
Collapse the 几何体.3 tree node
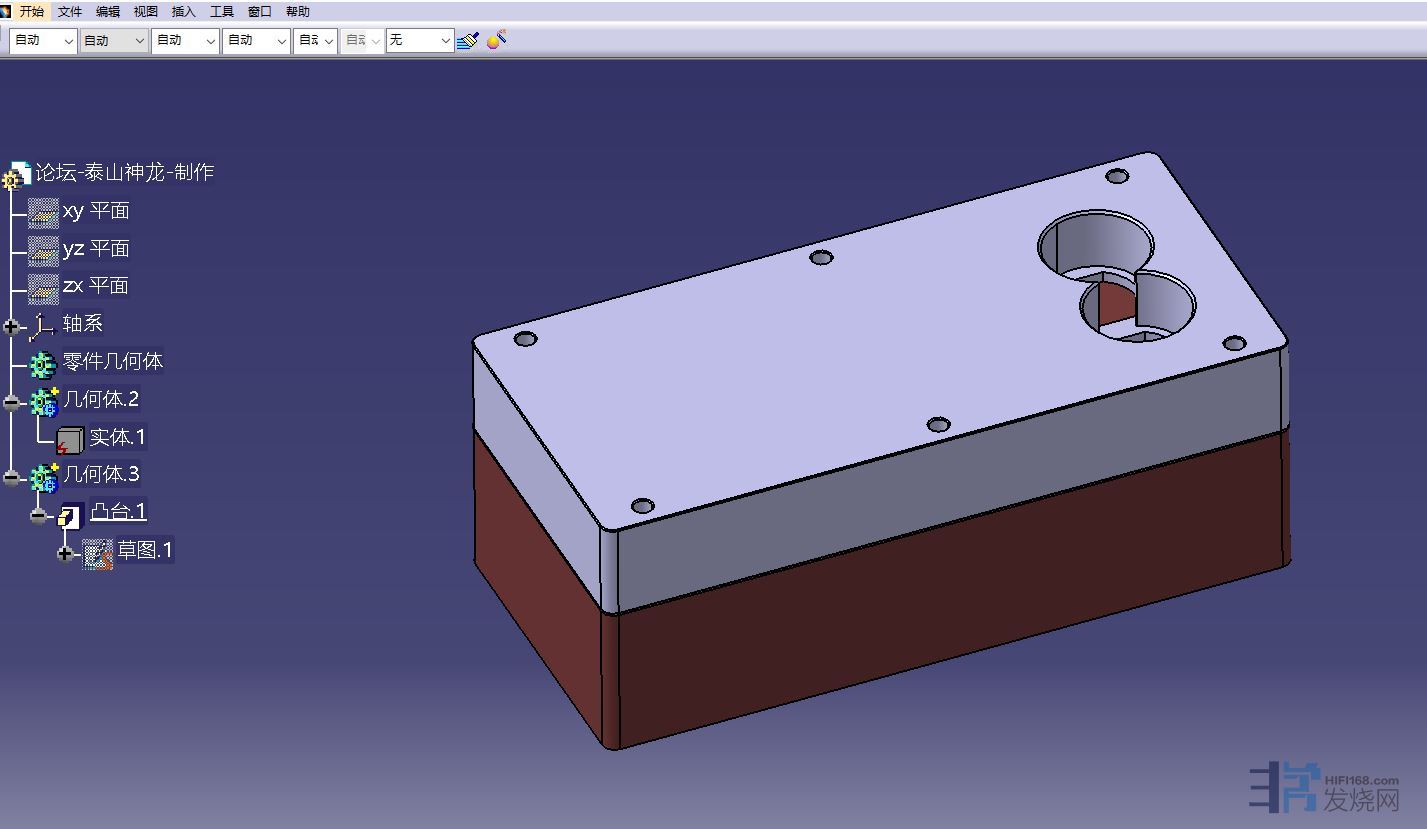pyautogui.click(x=12, y=478)
